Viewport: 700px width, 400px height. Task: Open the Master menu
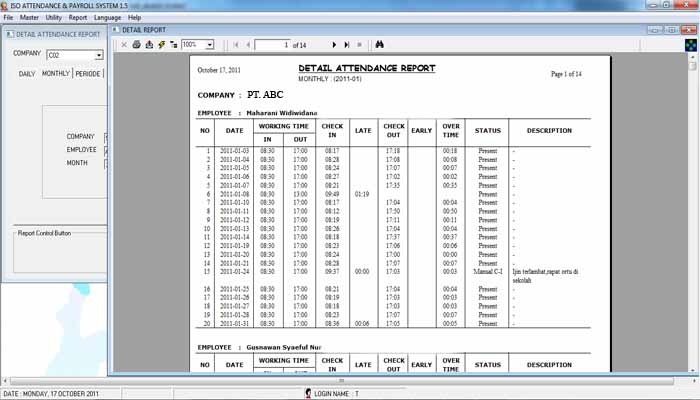coord(29,17)
